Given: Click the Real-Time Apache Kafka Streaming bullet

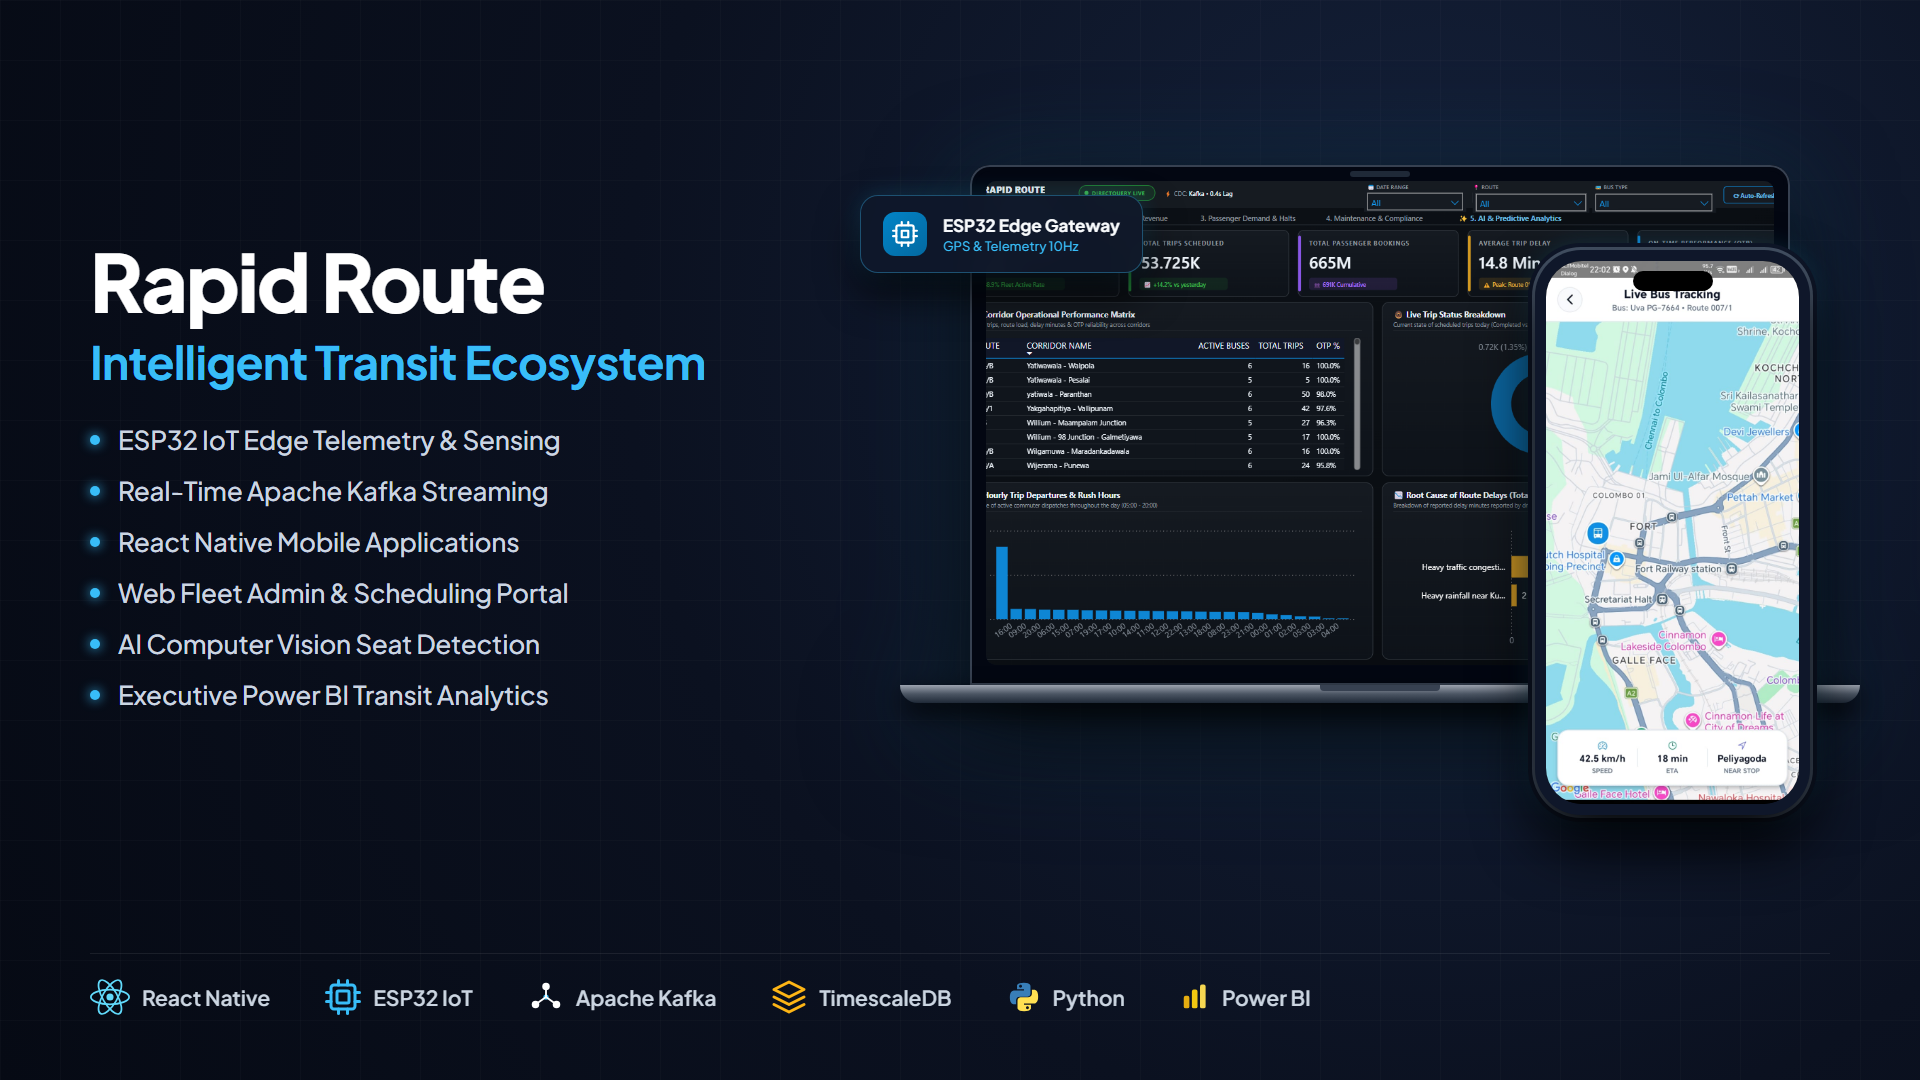Looking at the screenshot, I should tap(333, 491).
